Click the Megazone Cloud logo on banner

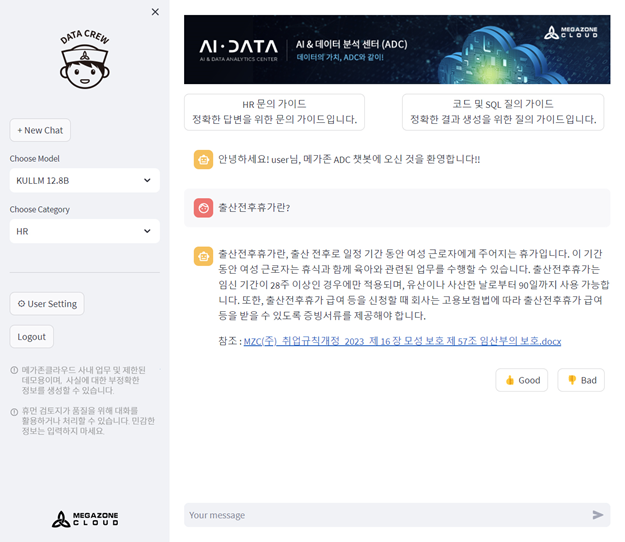click(571, 33)
